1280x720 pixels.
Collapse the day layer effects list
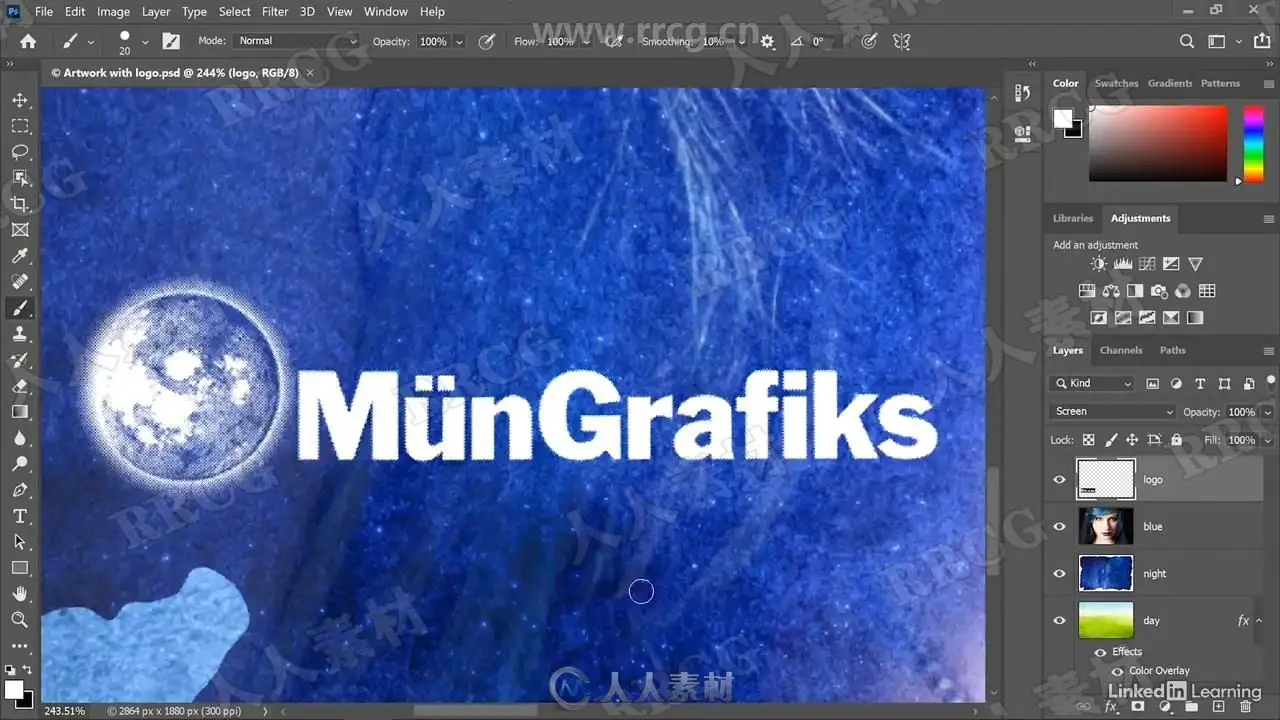(x=1259, y=621)
